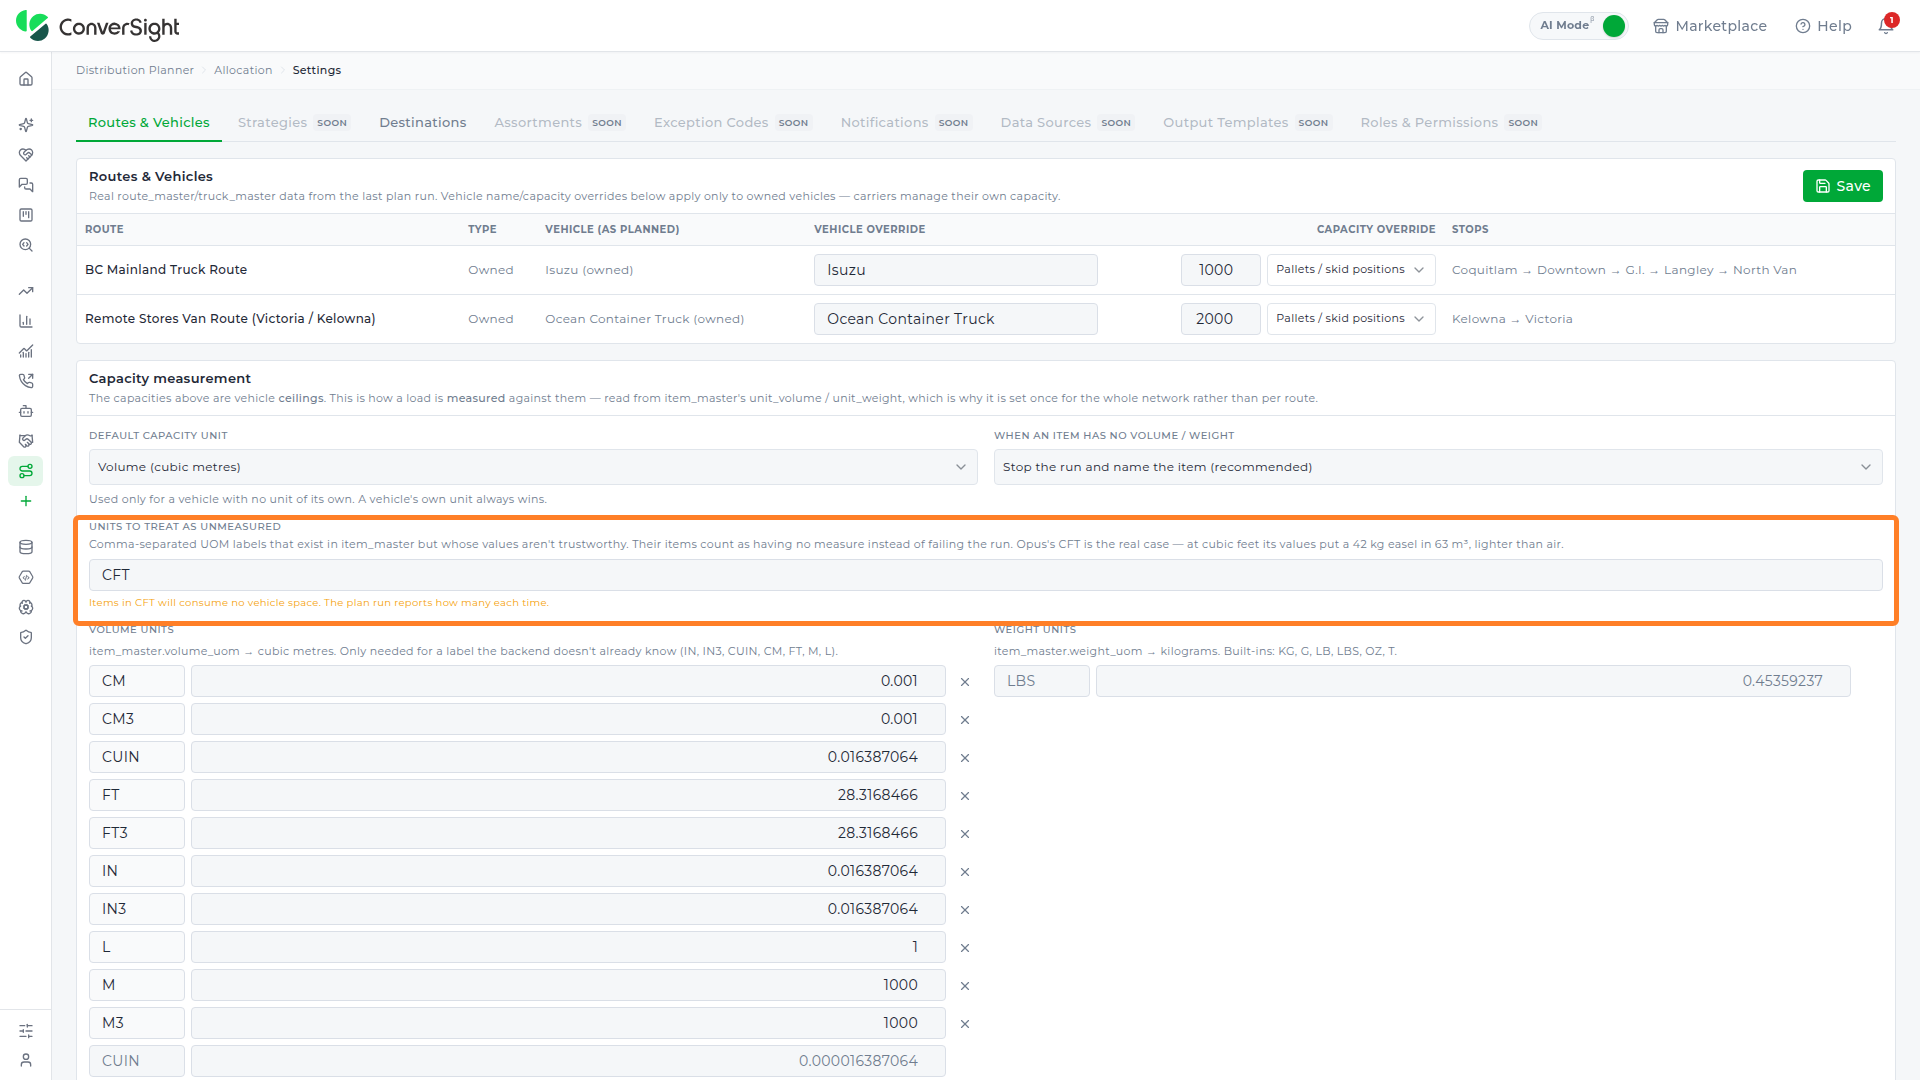Click the bar chart icon in sidebar
Image resolution: width=1920 pixels, height=1080 pixels.
click(26, 321)
